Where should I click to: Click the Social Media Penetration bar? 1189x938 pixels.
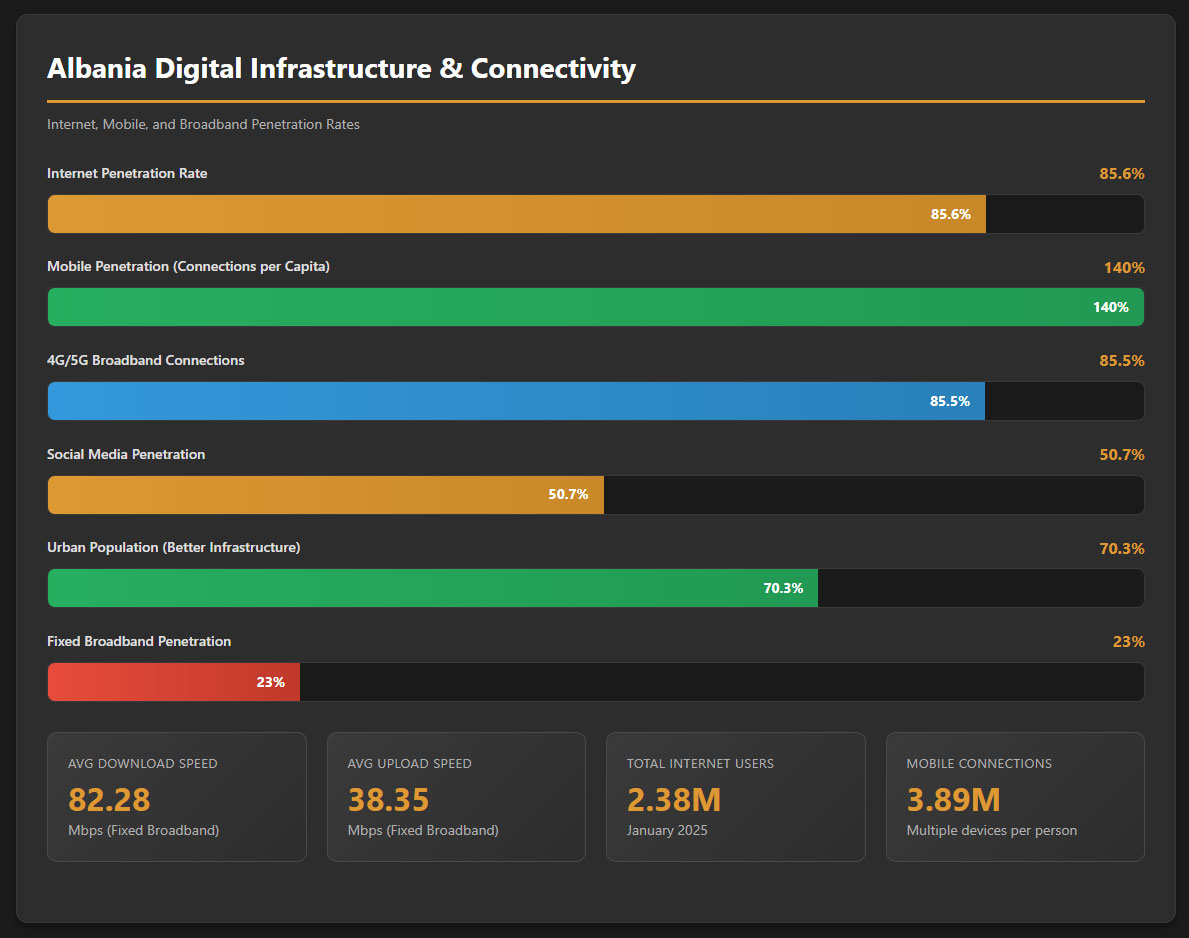325,494
